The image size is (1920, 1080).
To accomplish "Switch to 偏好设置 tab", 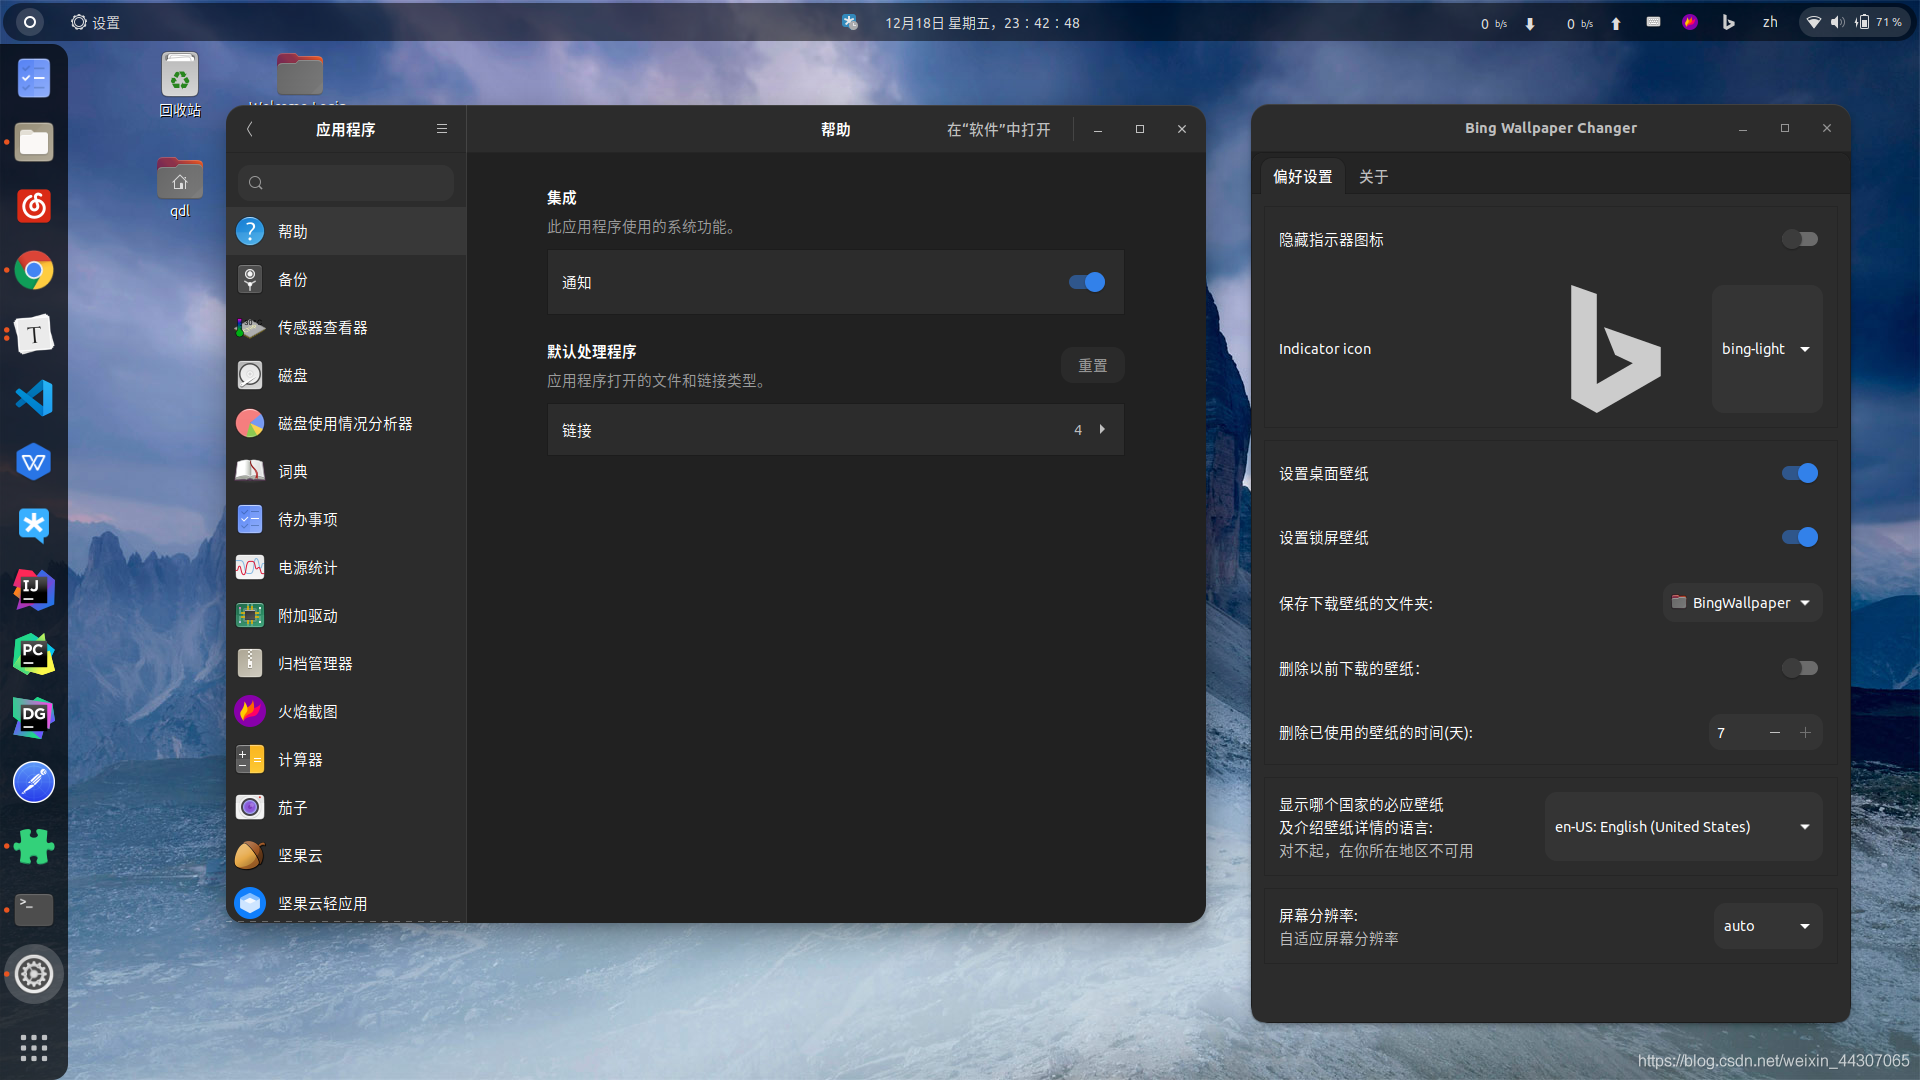I will (x=1302, y=177).
